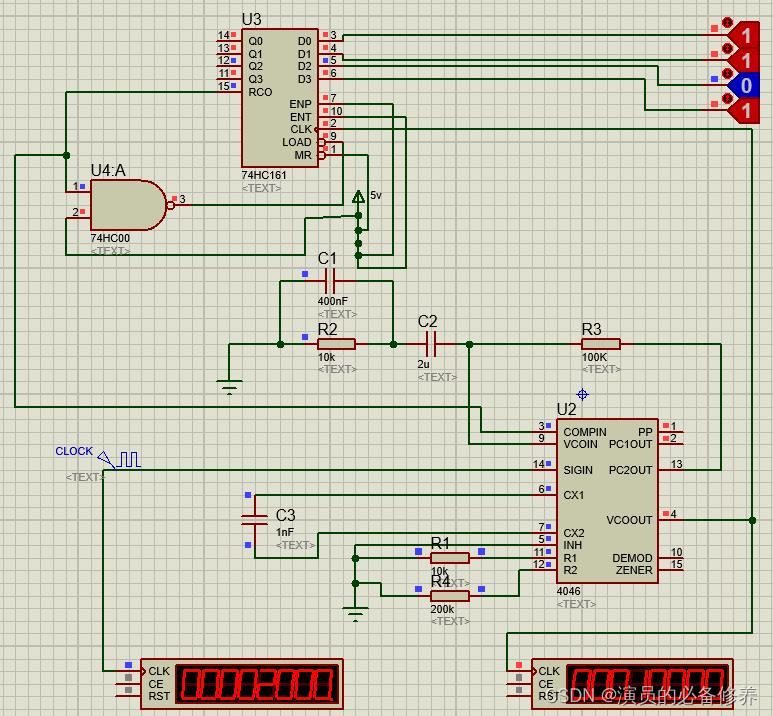Click the 4046 part label
The image size is (773, 716).
568,591
